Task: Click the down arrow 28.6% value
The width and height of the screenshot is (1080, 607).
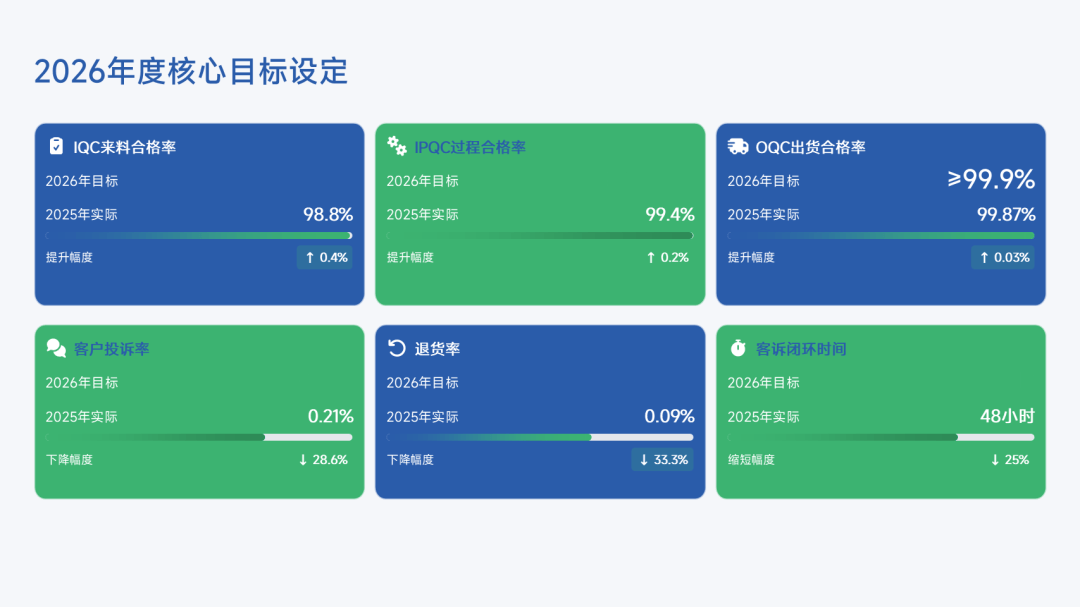Action: 323,460
